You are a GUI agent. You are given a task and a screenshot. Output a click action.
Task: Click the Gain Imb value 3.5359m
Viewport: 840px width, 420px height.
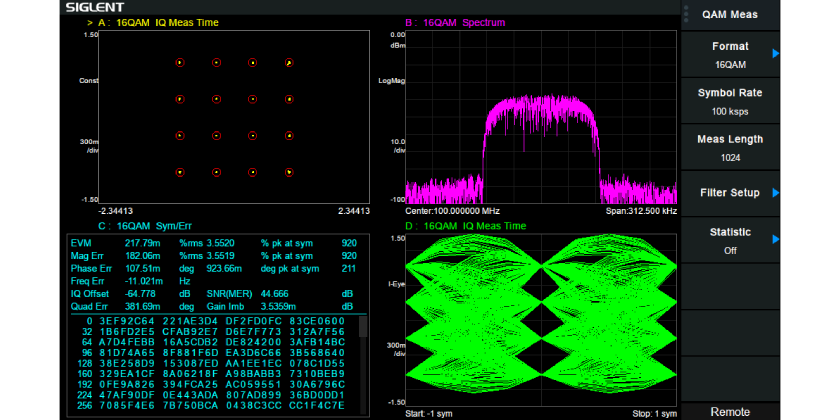pyautogui.click(x=278, y=306)
